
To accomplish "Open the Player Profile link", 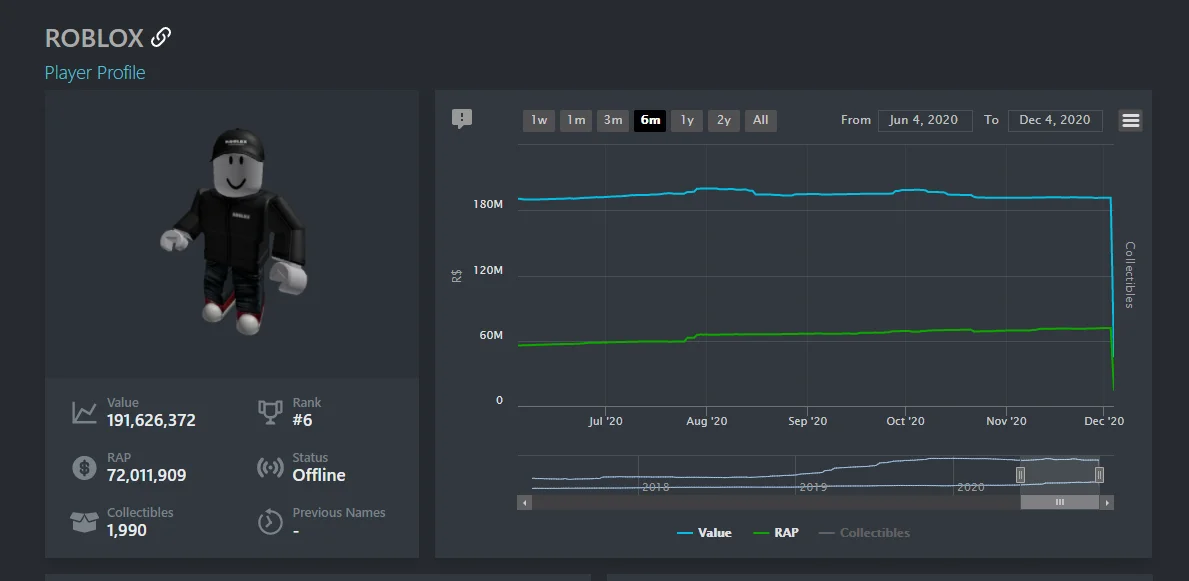I will click(95, 73).
